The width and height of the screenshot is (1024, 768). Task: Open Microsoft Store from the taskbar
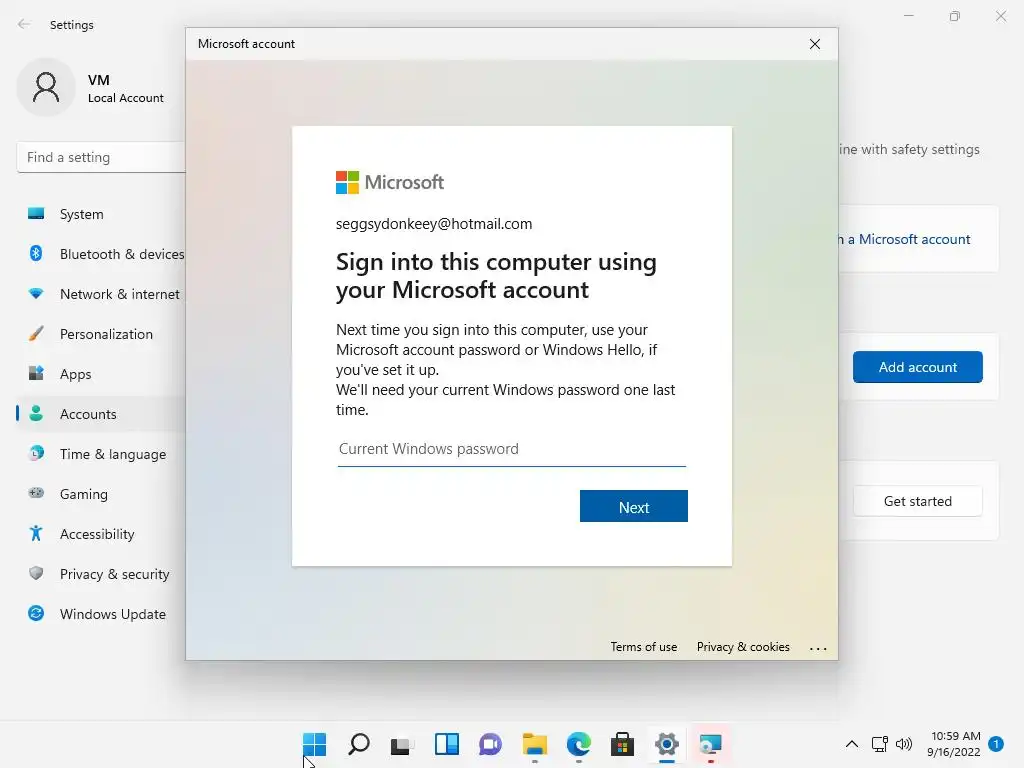622,744
